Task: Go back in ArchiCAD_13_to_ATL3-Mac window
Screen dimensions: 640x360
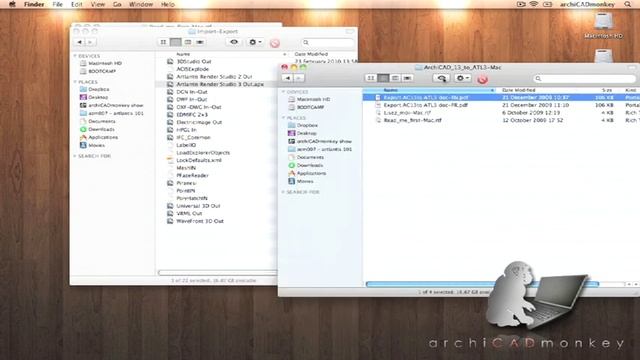Action: [x=288, y=78]
